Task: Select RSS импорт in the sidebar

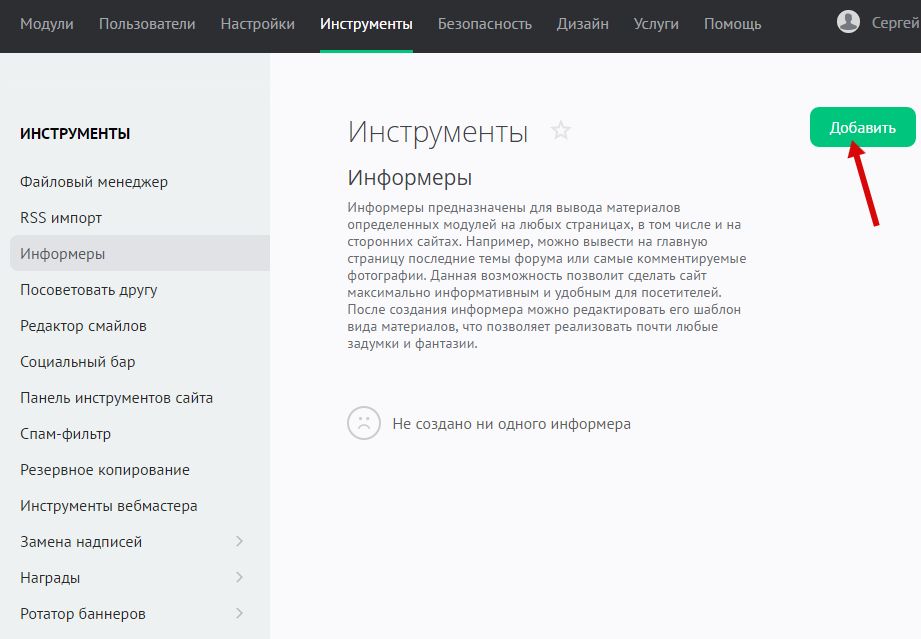Action: (x=61, y=218)
